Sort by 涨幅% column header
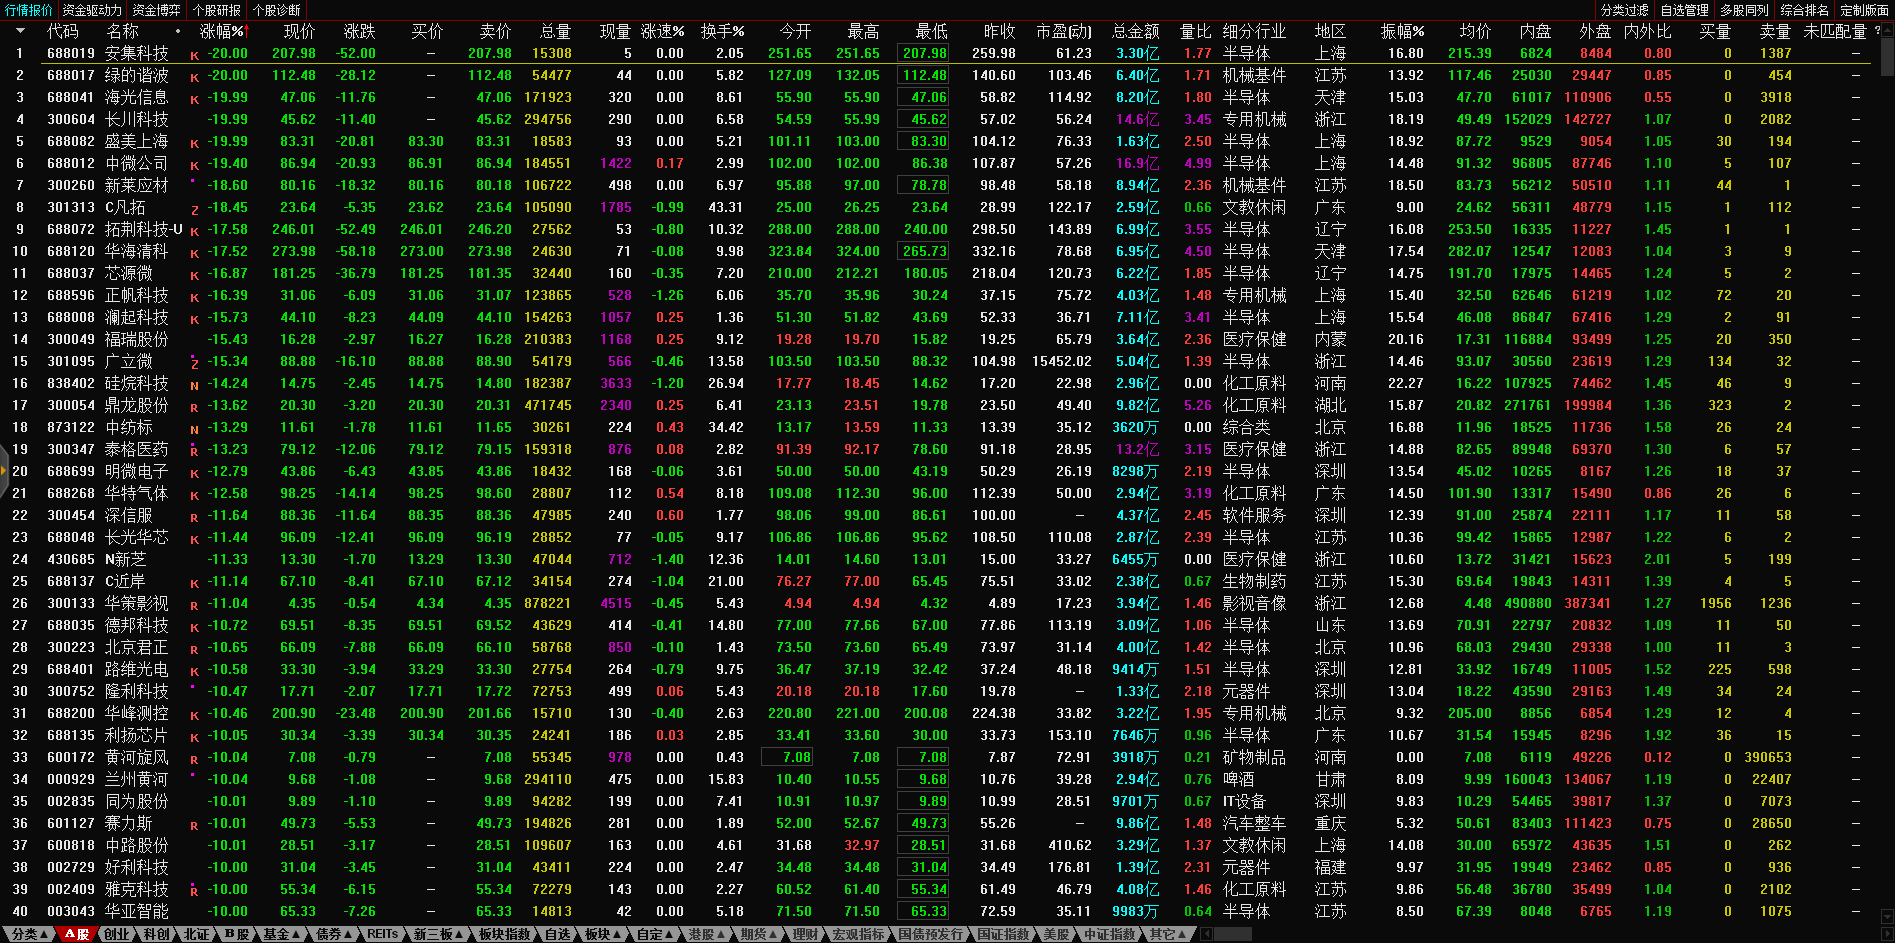 pos(222,32)
